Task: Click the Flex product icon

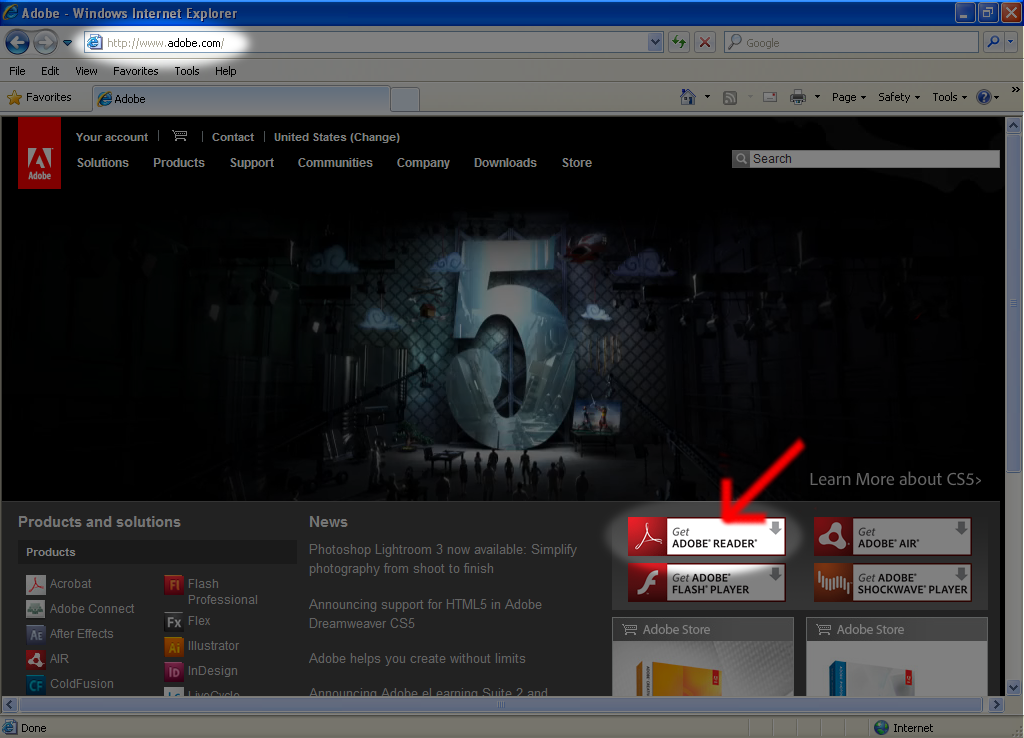Action: coord(174,622)
